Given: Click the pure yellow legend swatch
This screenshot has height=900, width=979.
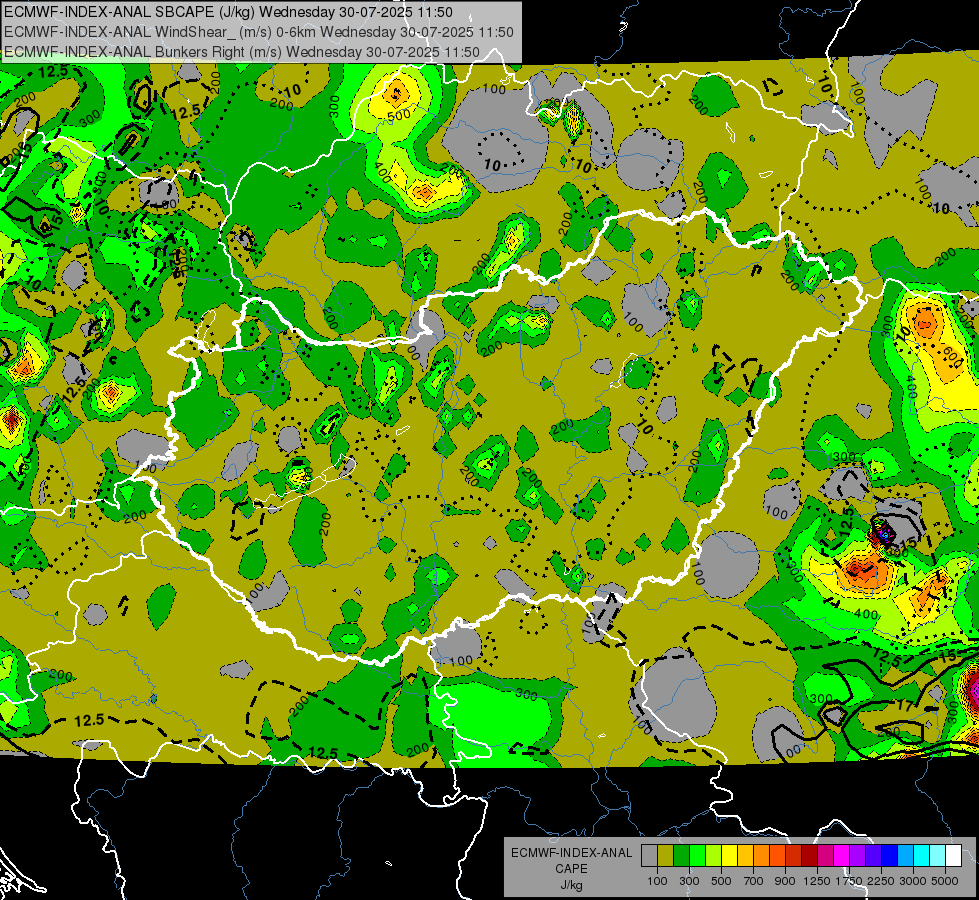Looking at the screenshot, I should pos(729,856).
